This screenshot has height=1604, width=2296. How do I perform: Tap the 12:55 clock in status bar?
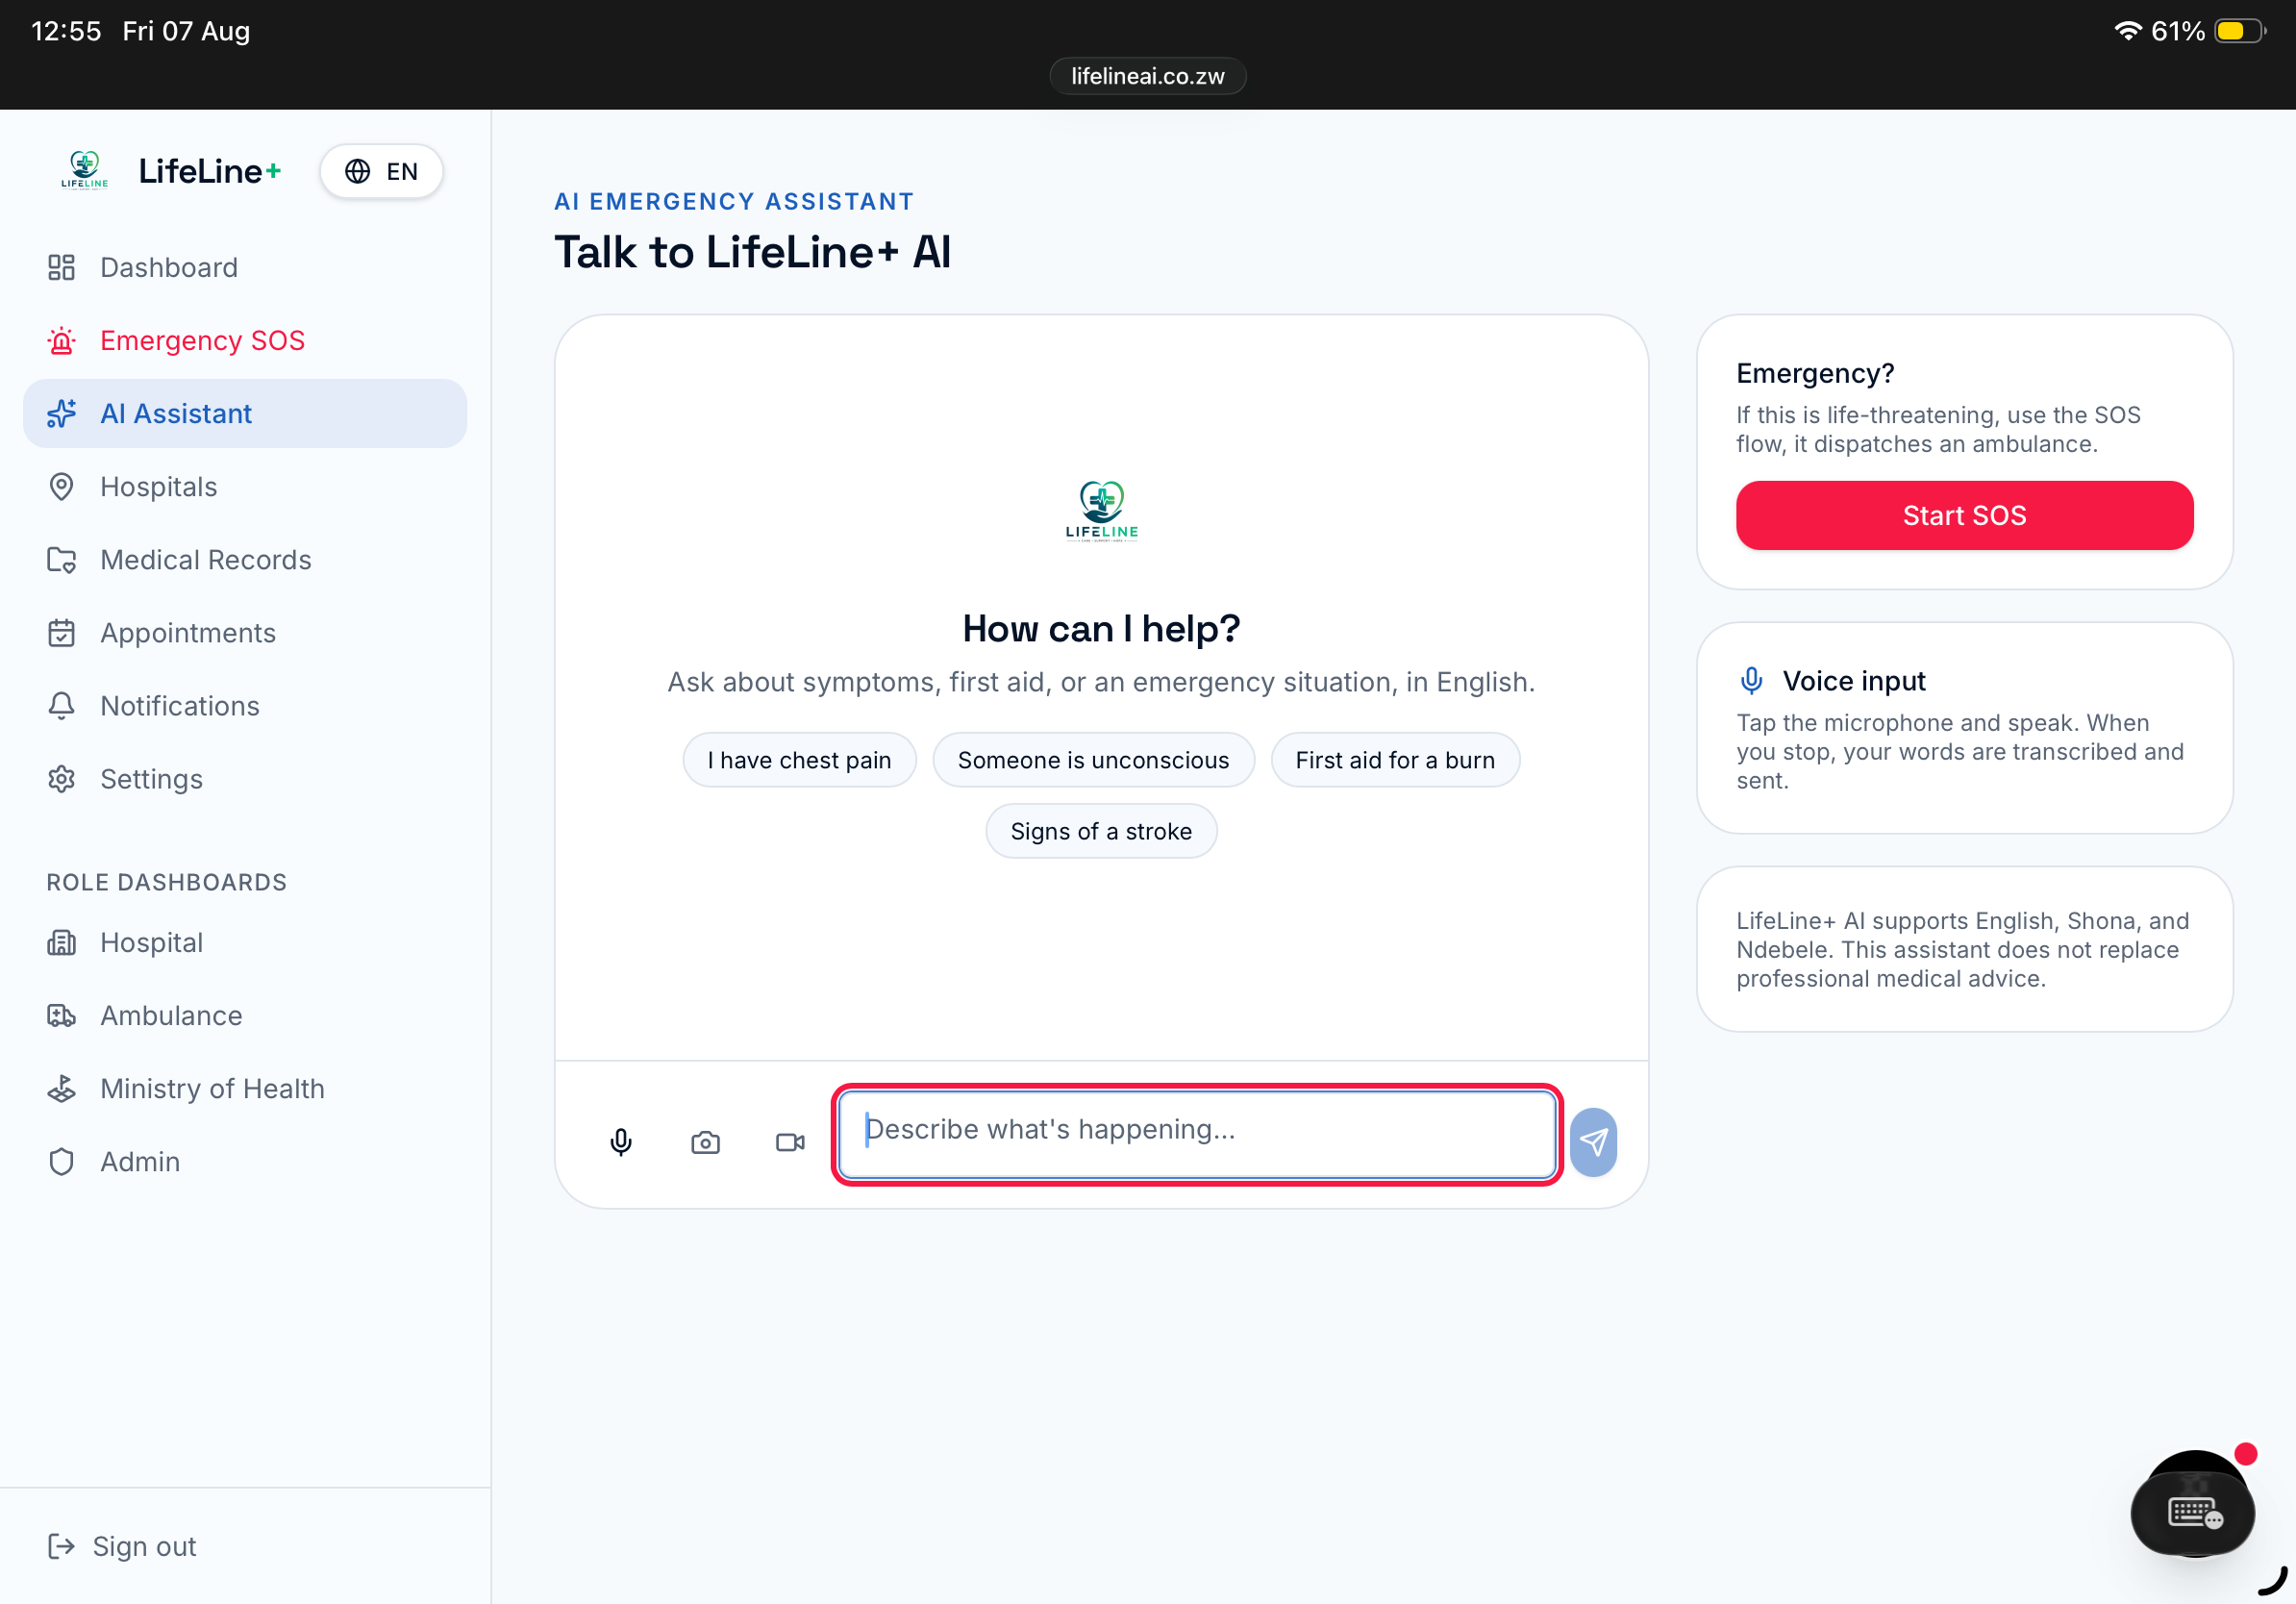click(66, 31)
